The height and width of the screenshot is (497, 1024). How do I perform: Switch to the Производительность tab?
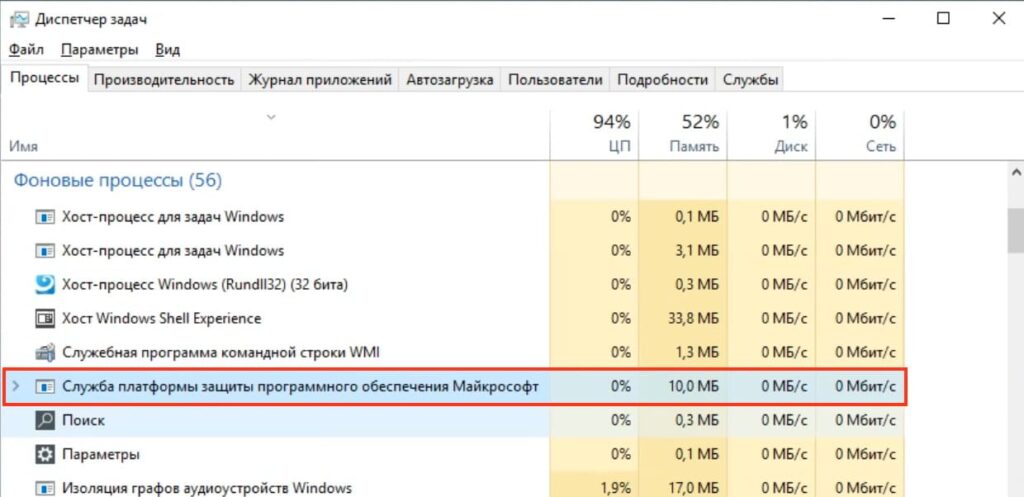[x=164, y=80]
